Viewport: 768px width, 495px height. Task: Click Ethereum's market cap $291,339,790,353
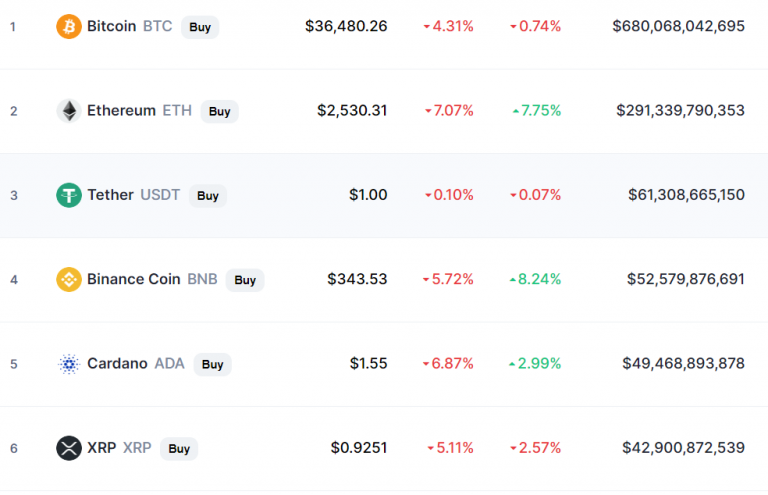click(x=680, y=110)
